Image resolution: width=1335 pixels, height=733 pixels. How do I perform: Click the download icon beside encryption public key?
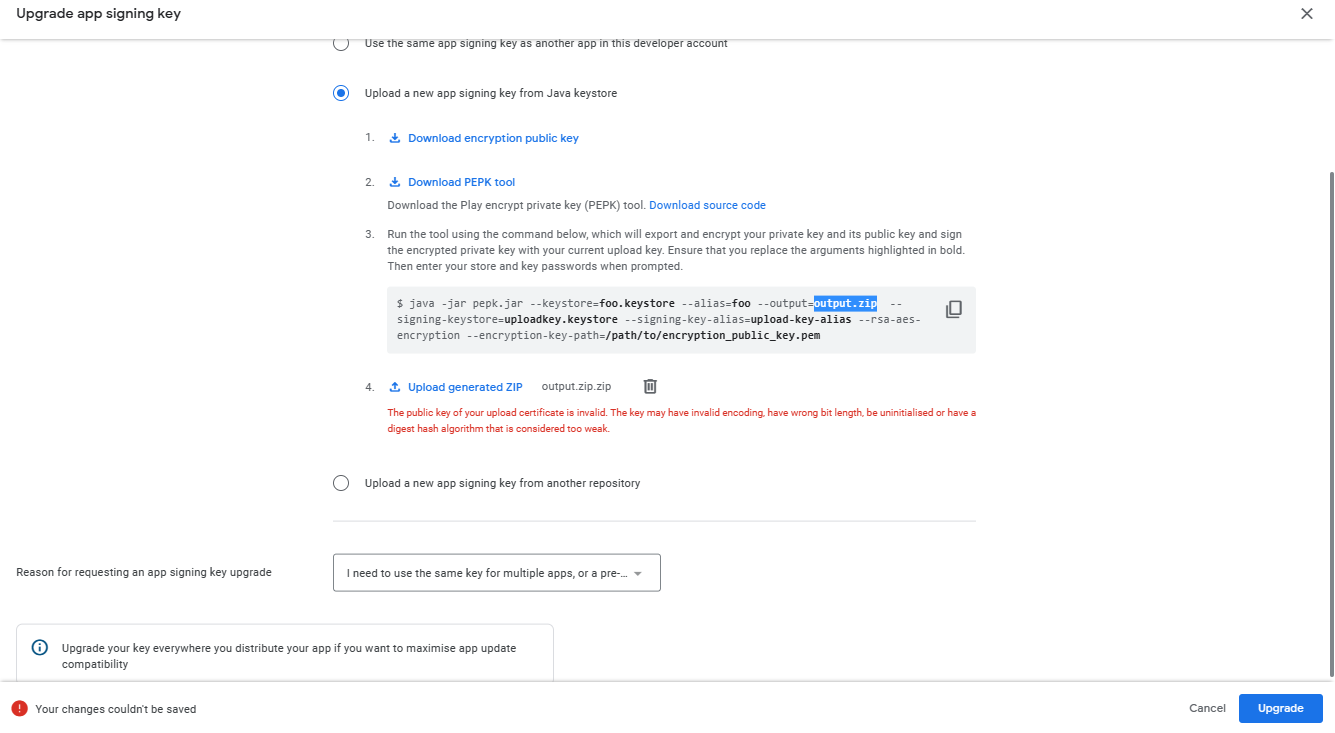coord(395,138)
